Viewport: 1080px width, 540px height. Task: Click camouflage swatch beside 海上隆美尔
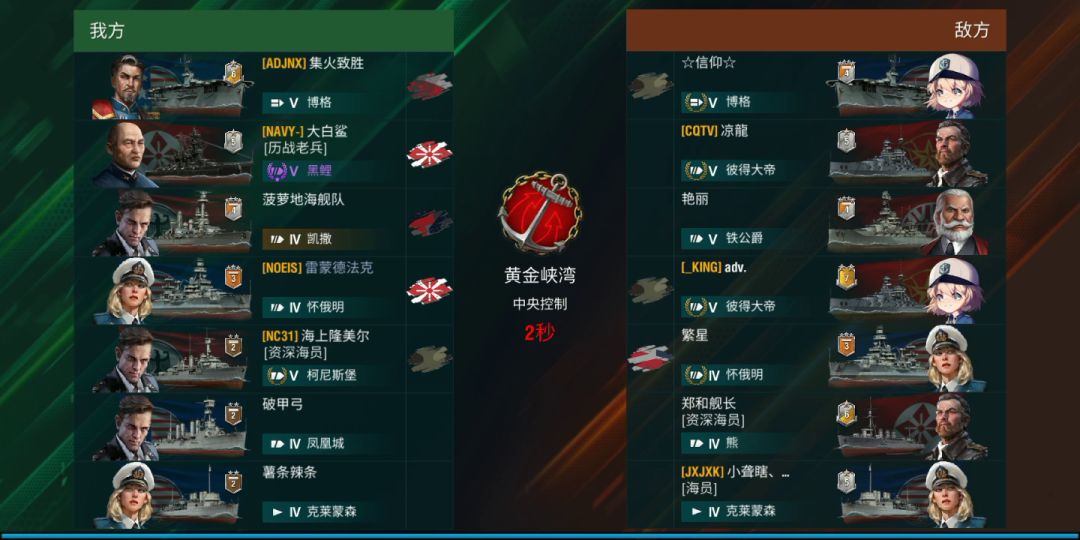coord(430,359)
